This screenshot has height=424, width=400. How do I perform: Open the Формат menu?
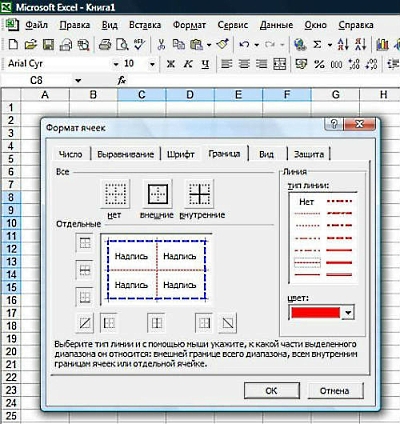coord(189,25)
